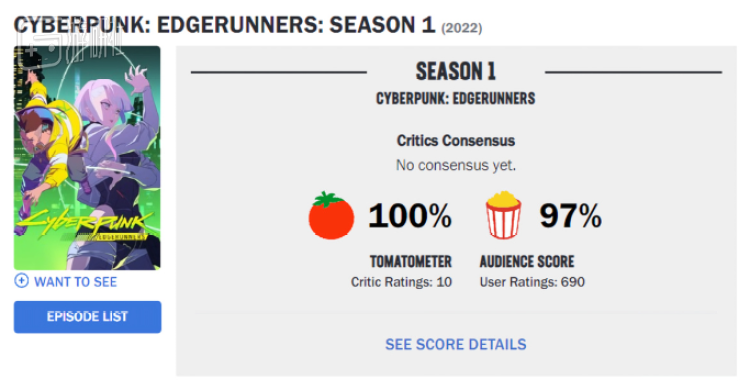
Task: Select the Audience Score label
Action: click(x=527, y=262)
